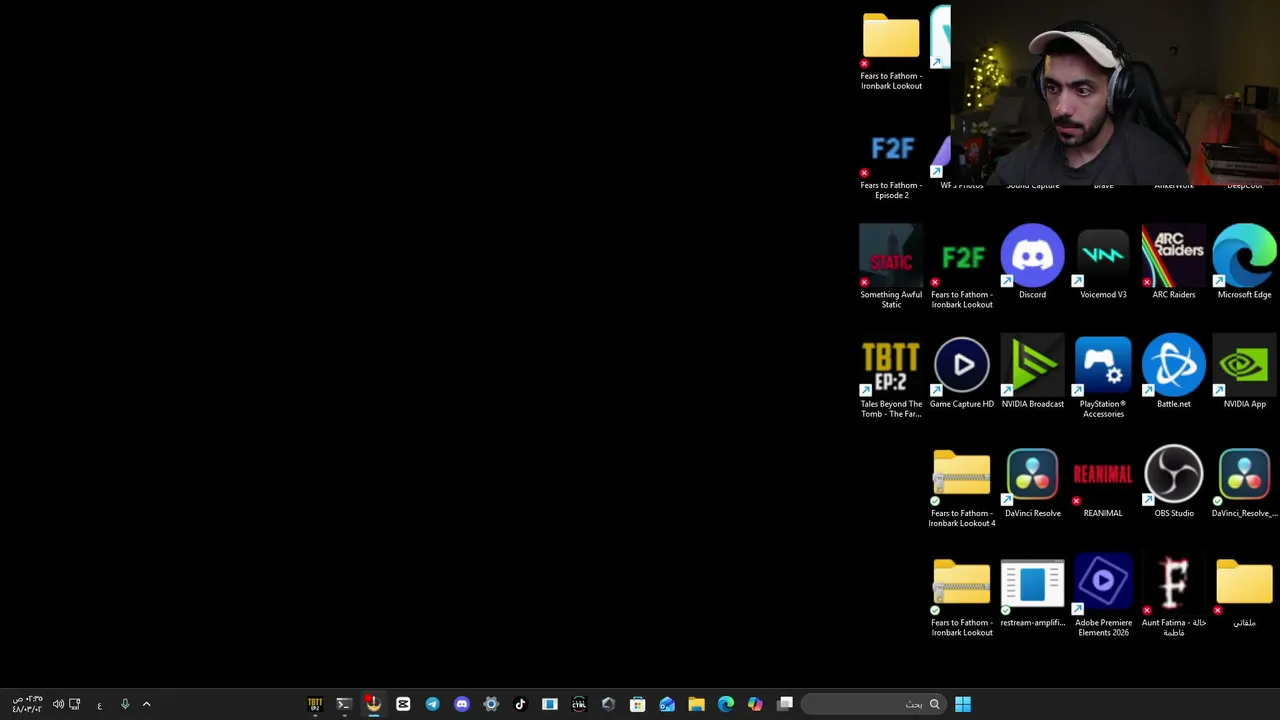The height and width of the screenshot is (720, 1280).
Task: Open Task View from the taskbar
Action: [785, 704]
